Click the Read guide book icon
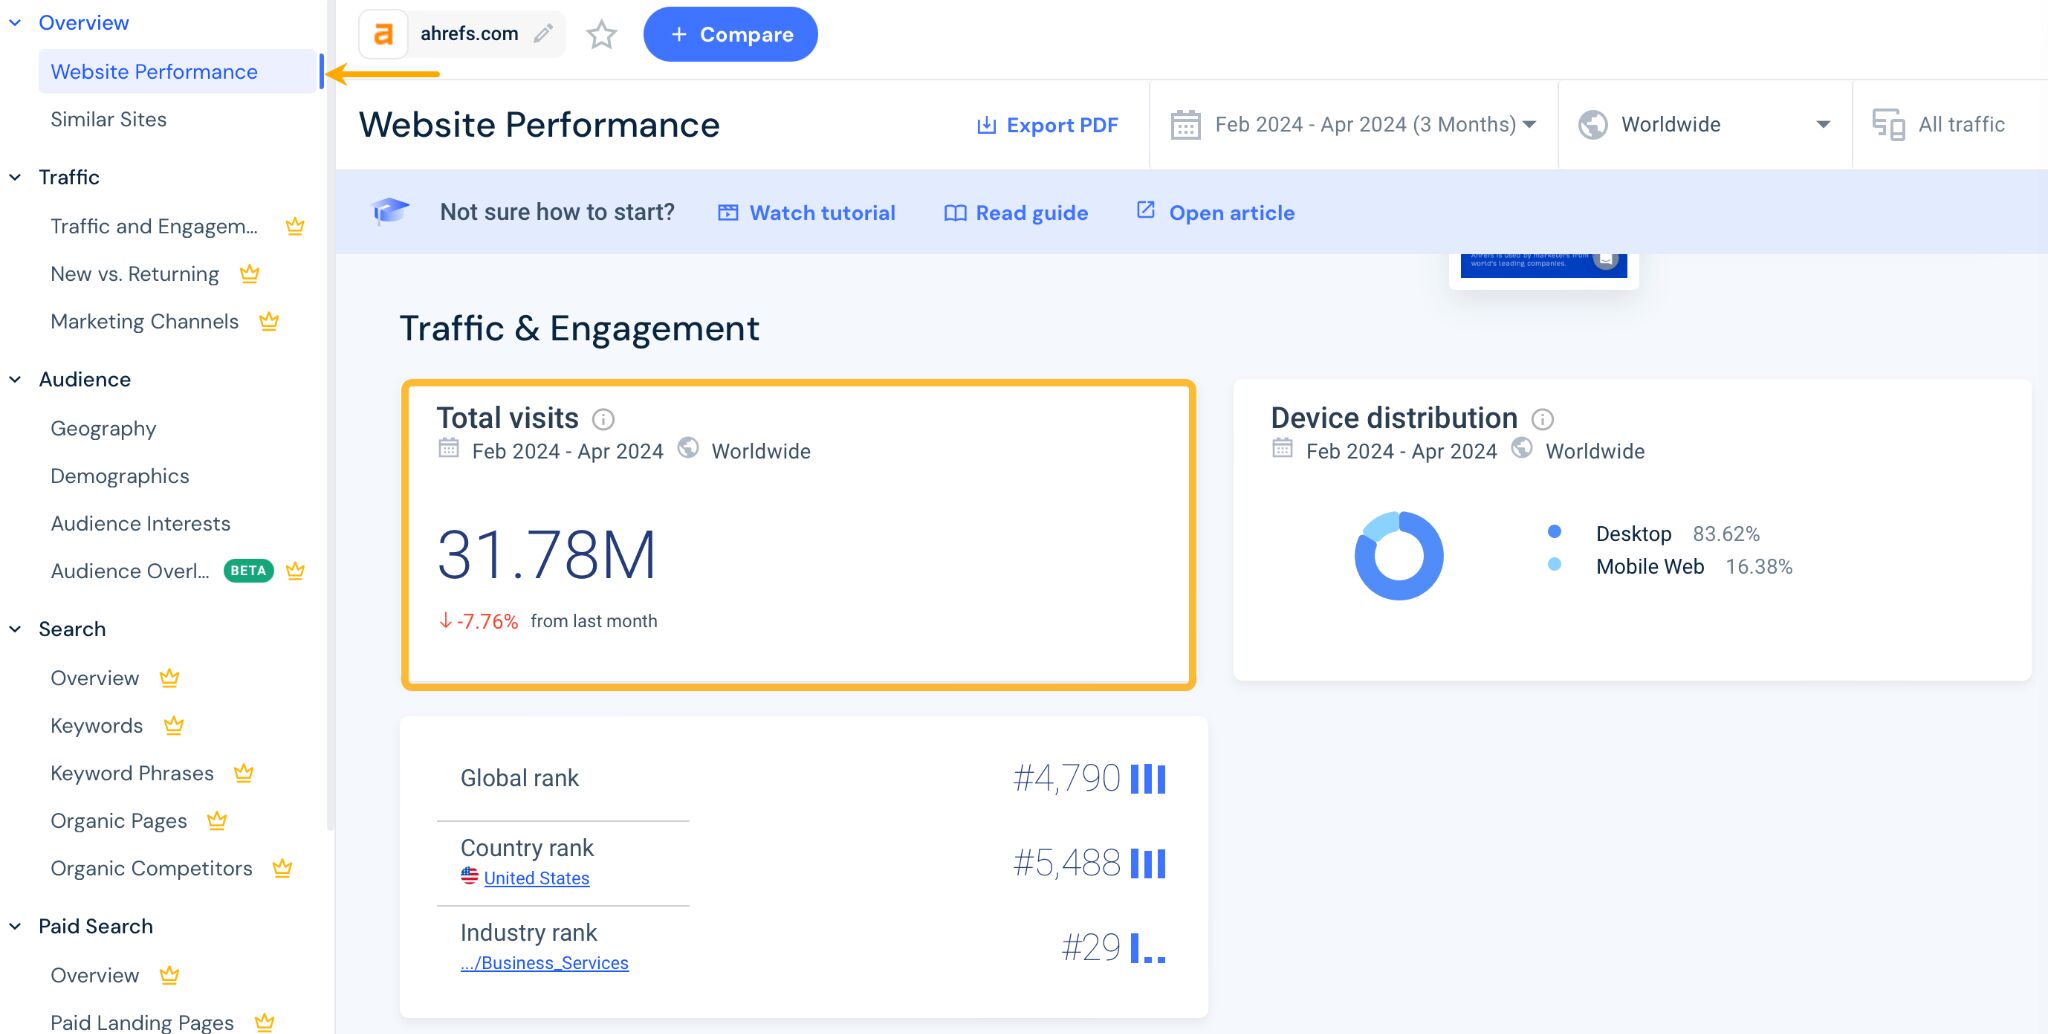The width and height of the screenshot is (2048, 1034). tap(955, 212)
